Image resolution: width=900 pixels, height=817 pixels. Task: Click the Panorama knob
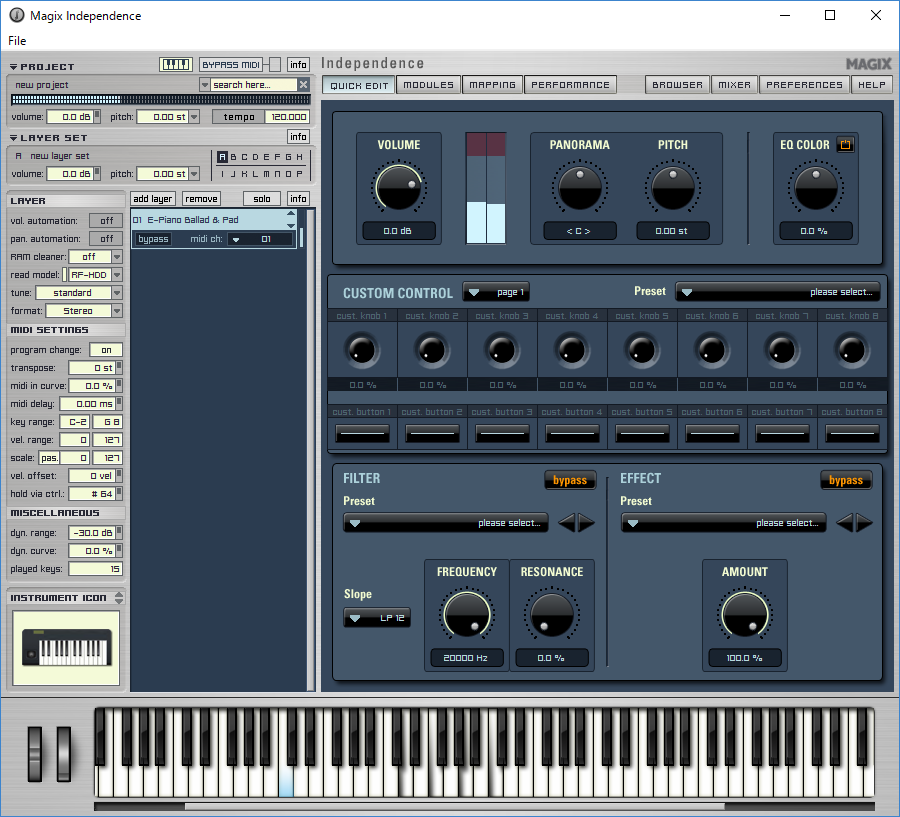coord(580,188)
